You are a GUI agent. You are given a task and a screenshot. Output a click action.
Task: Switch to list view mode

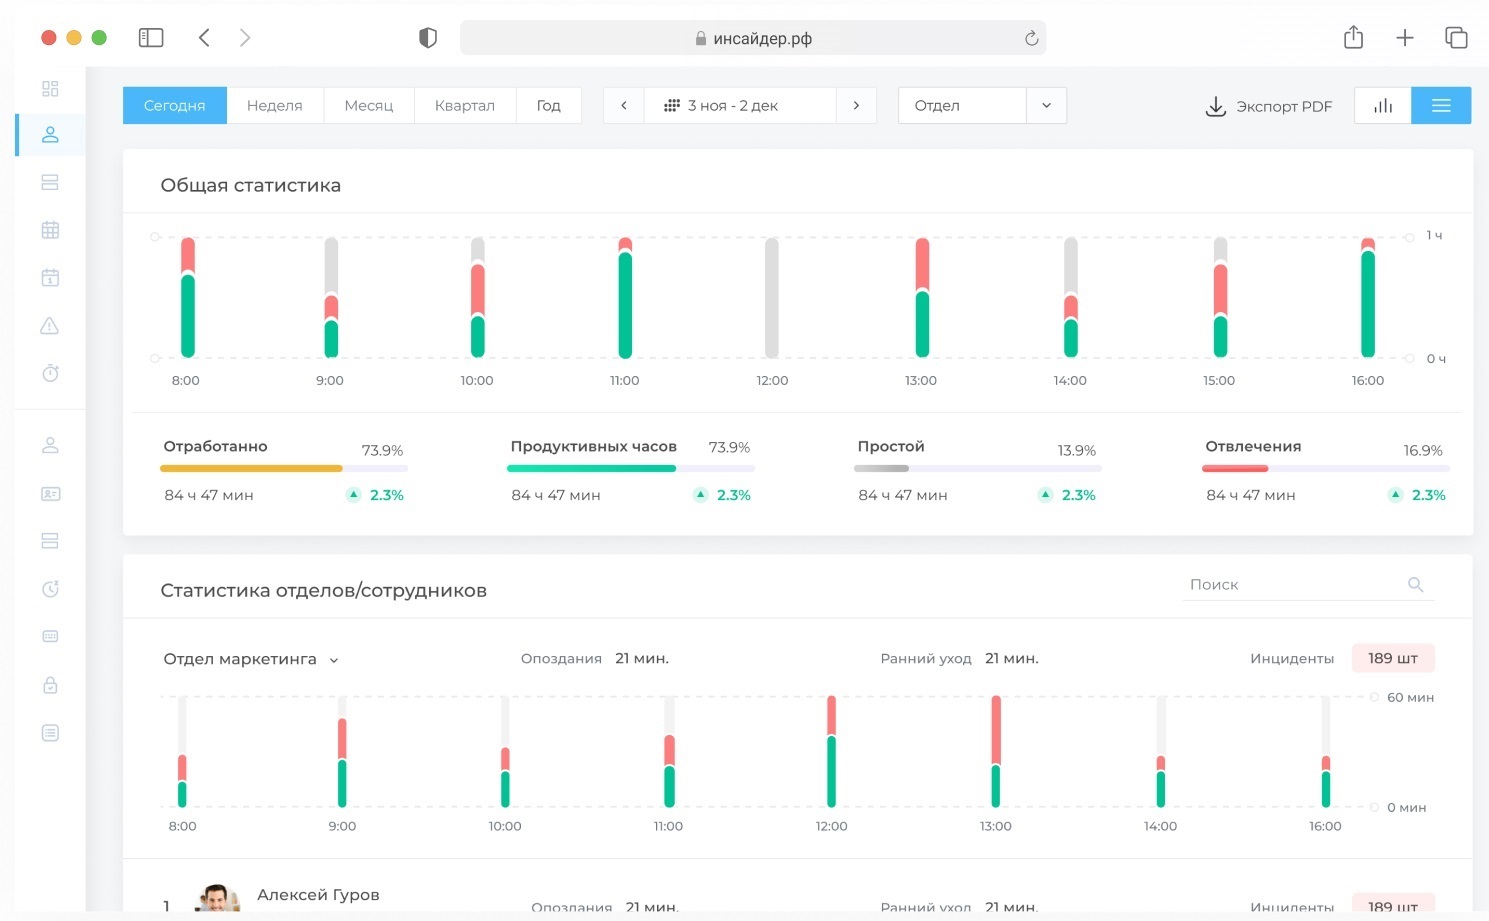tap(1440, 106)
